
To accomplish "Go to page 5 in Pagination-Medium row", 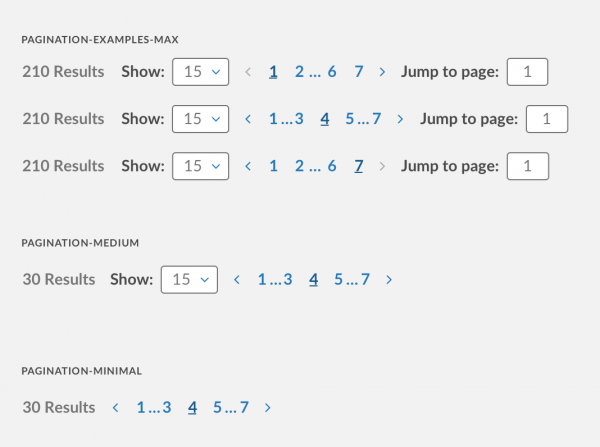I will pos(339,280).
